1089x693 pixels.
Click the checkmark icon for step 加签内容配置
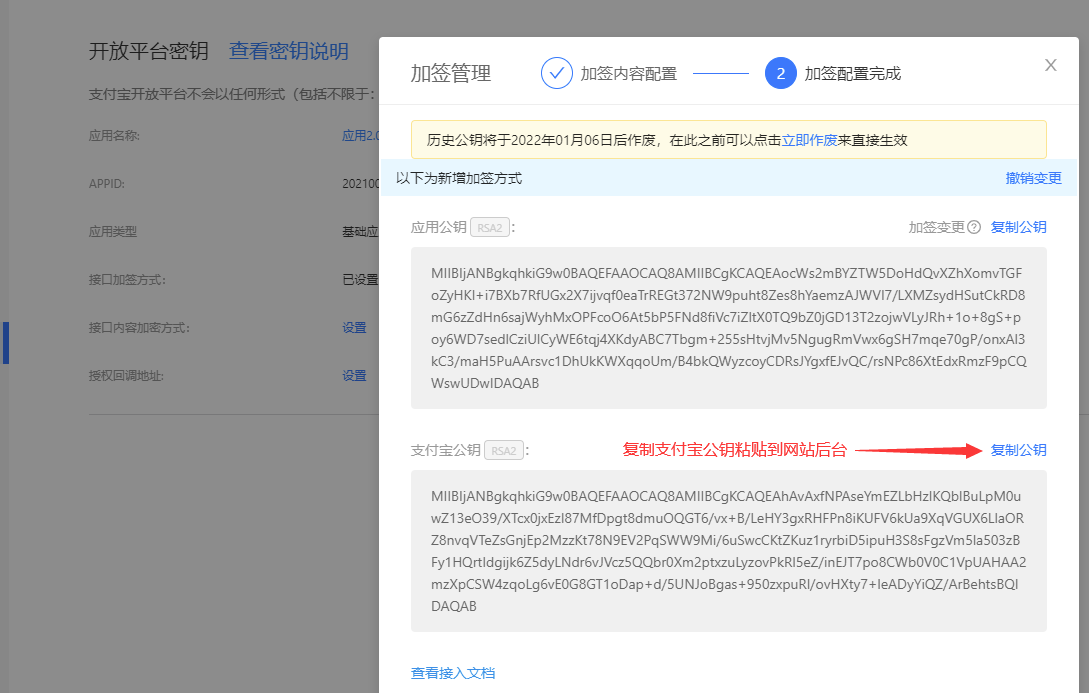[557, 74]
